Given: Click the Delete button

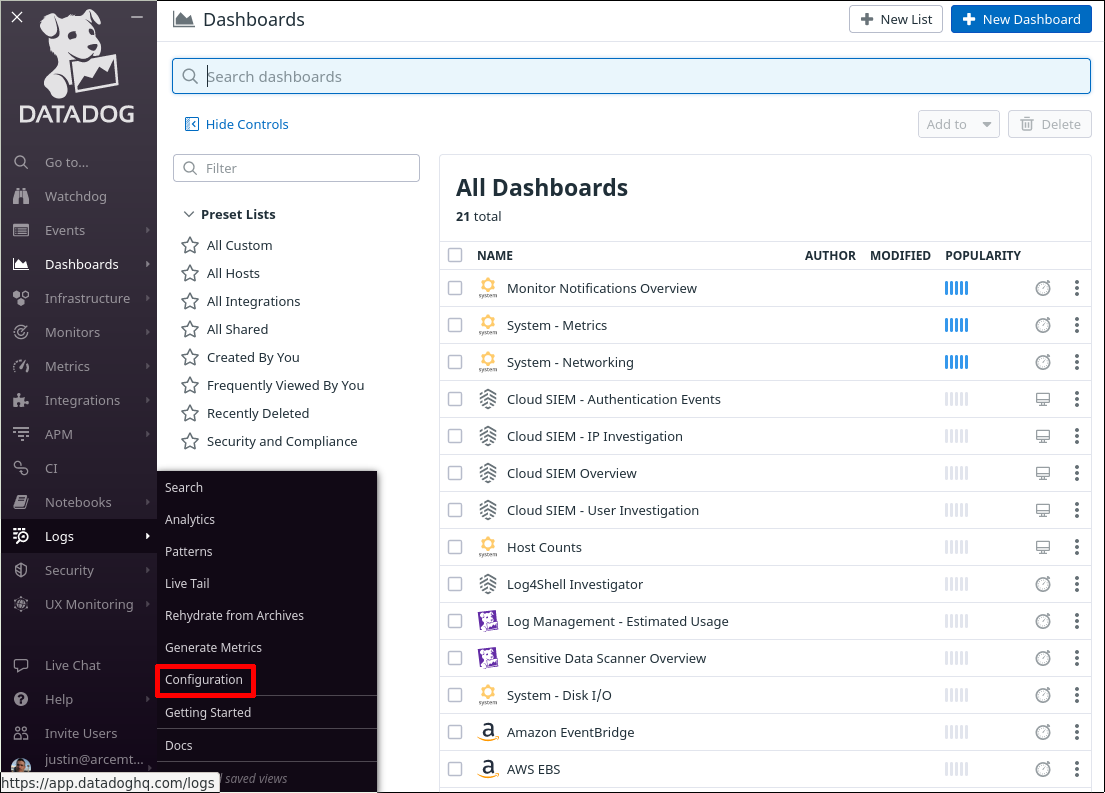Looking at the screenshot, I should [1049, 124].
